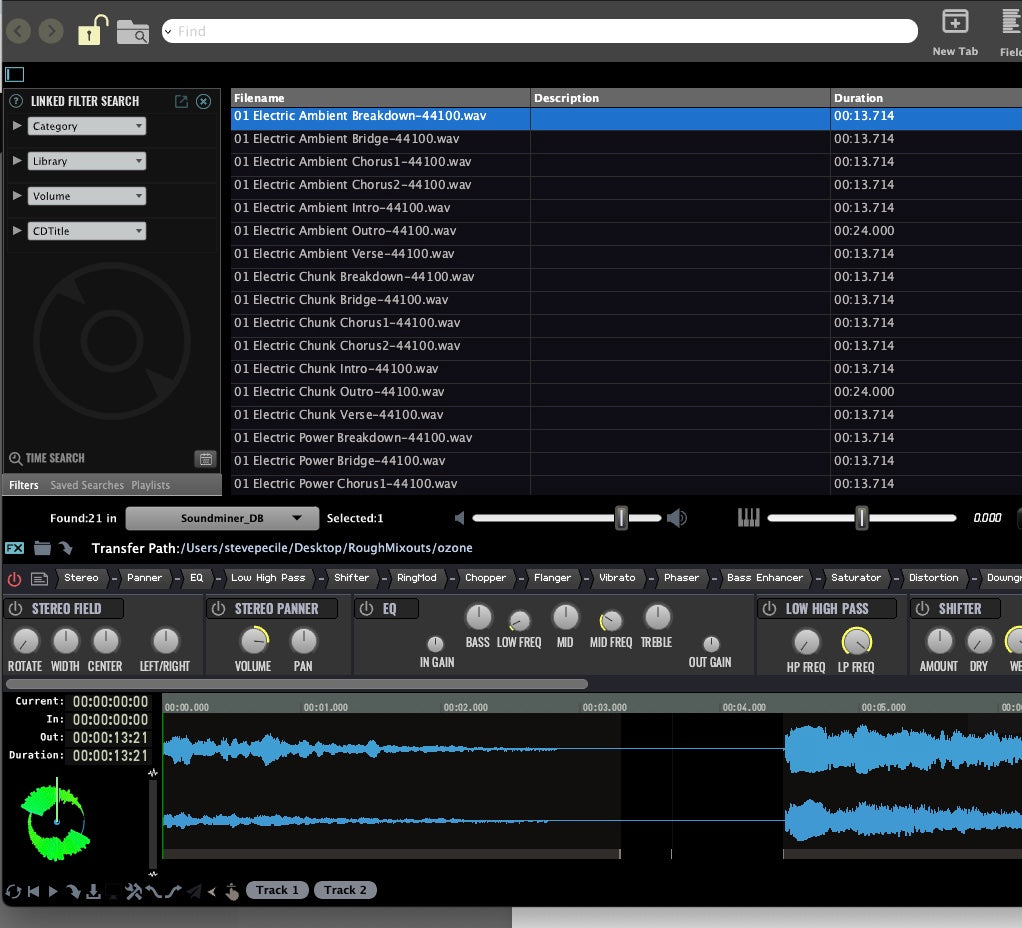Switch to the Playlists tab
The width and height of the screenshot is (1022, 928).
[151, 485]
